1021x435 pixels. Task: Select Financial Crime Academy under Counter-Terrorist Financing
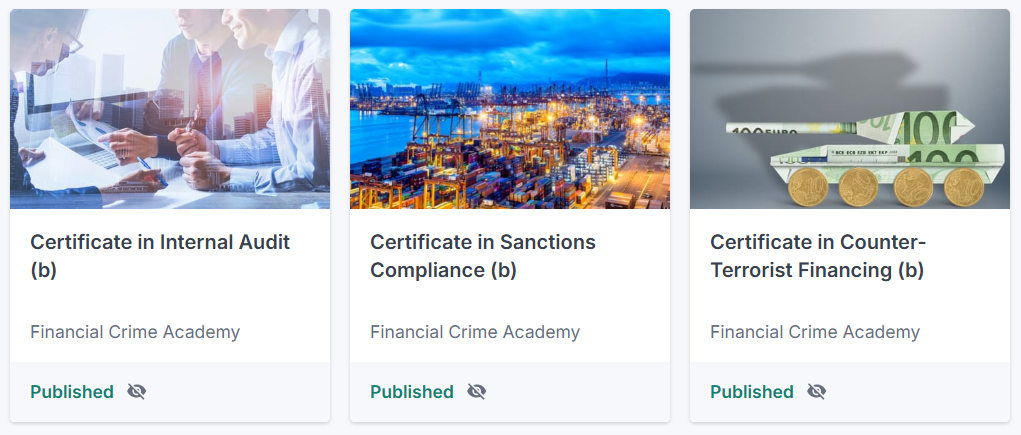(815, 332)
